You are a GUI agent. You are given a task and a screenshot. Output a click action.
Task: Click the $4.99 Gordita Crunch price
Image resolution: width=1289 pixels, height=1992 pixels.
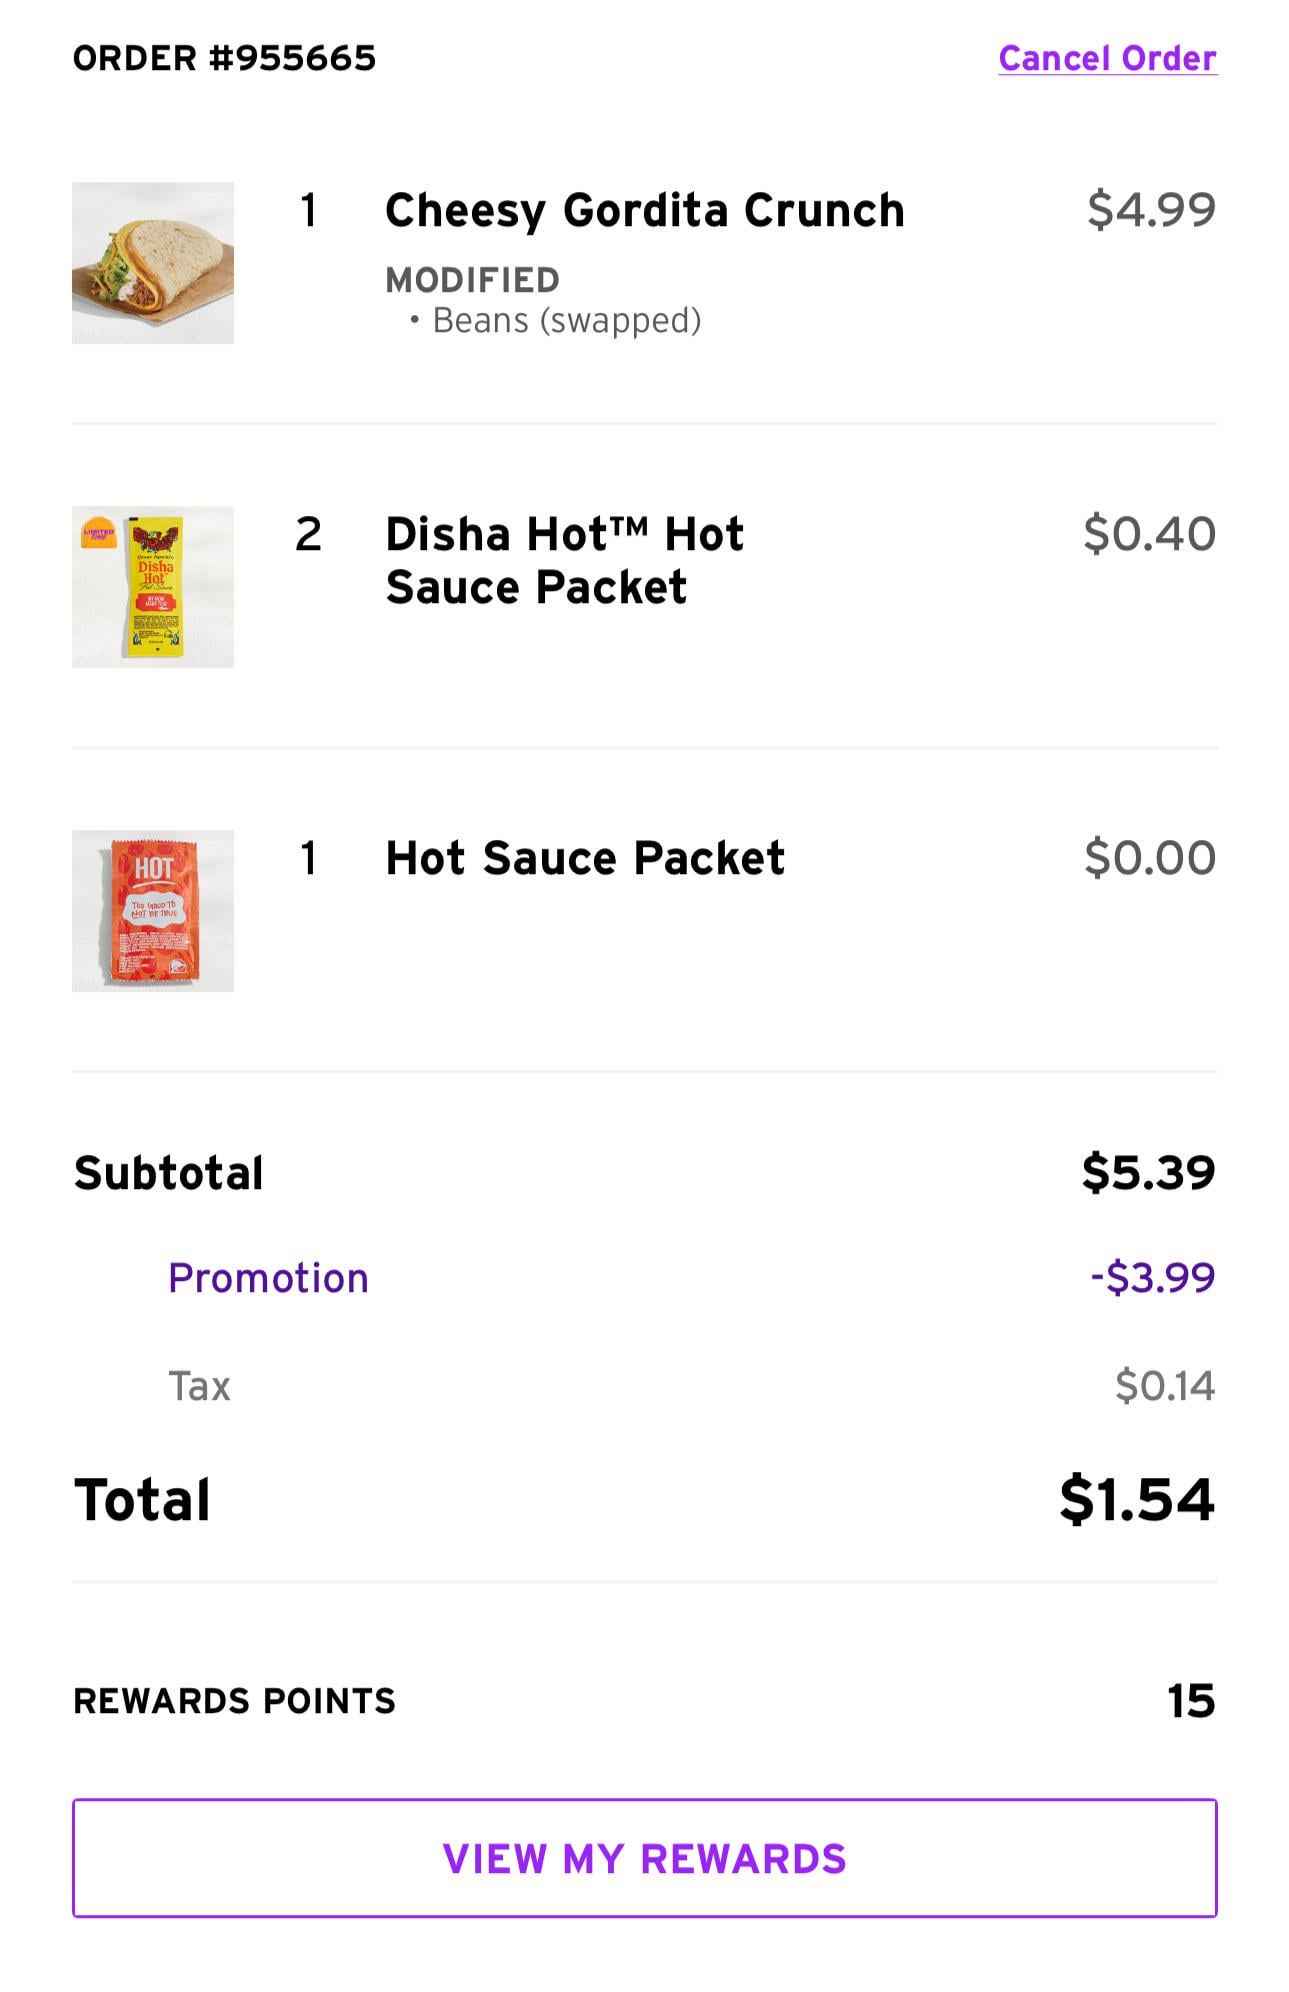pyautogui.click(x=1151, y=210)
